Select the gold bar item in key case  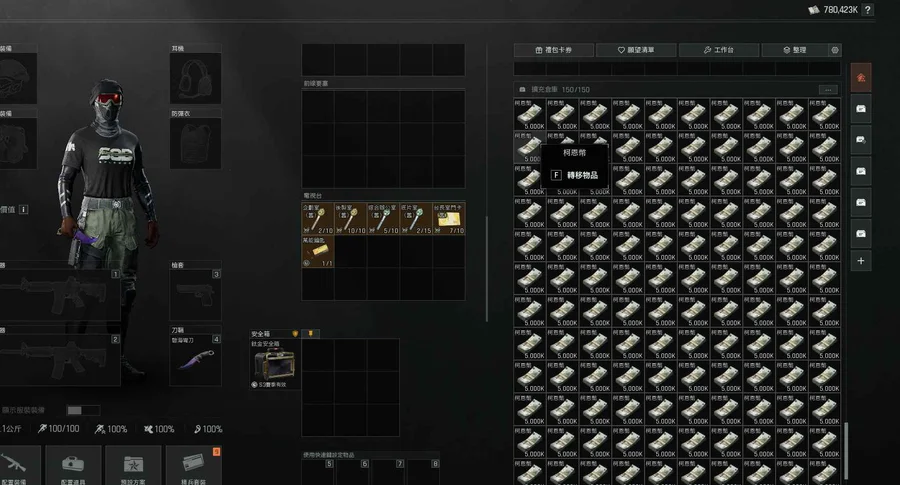(x=318, y=254)
